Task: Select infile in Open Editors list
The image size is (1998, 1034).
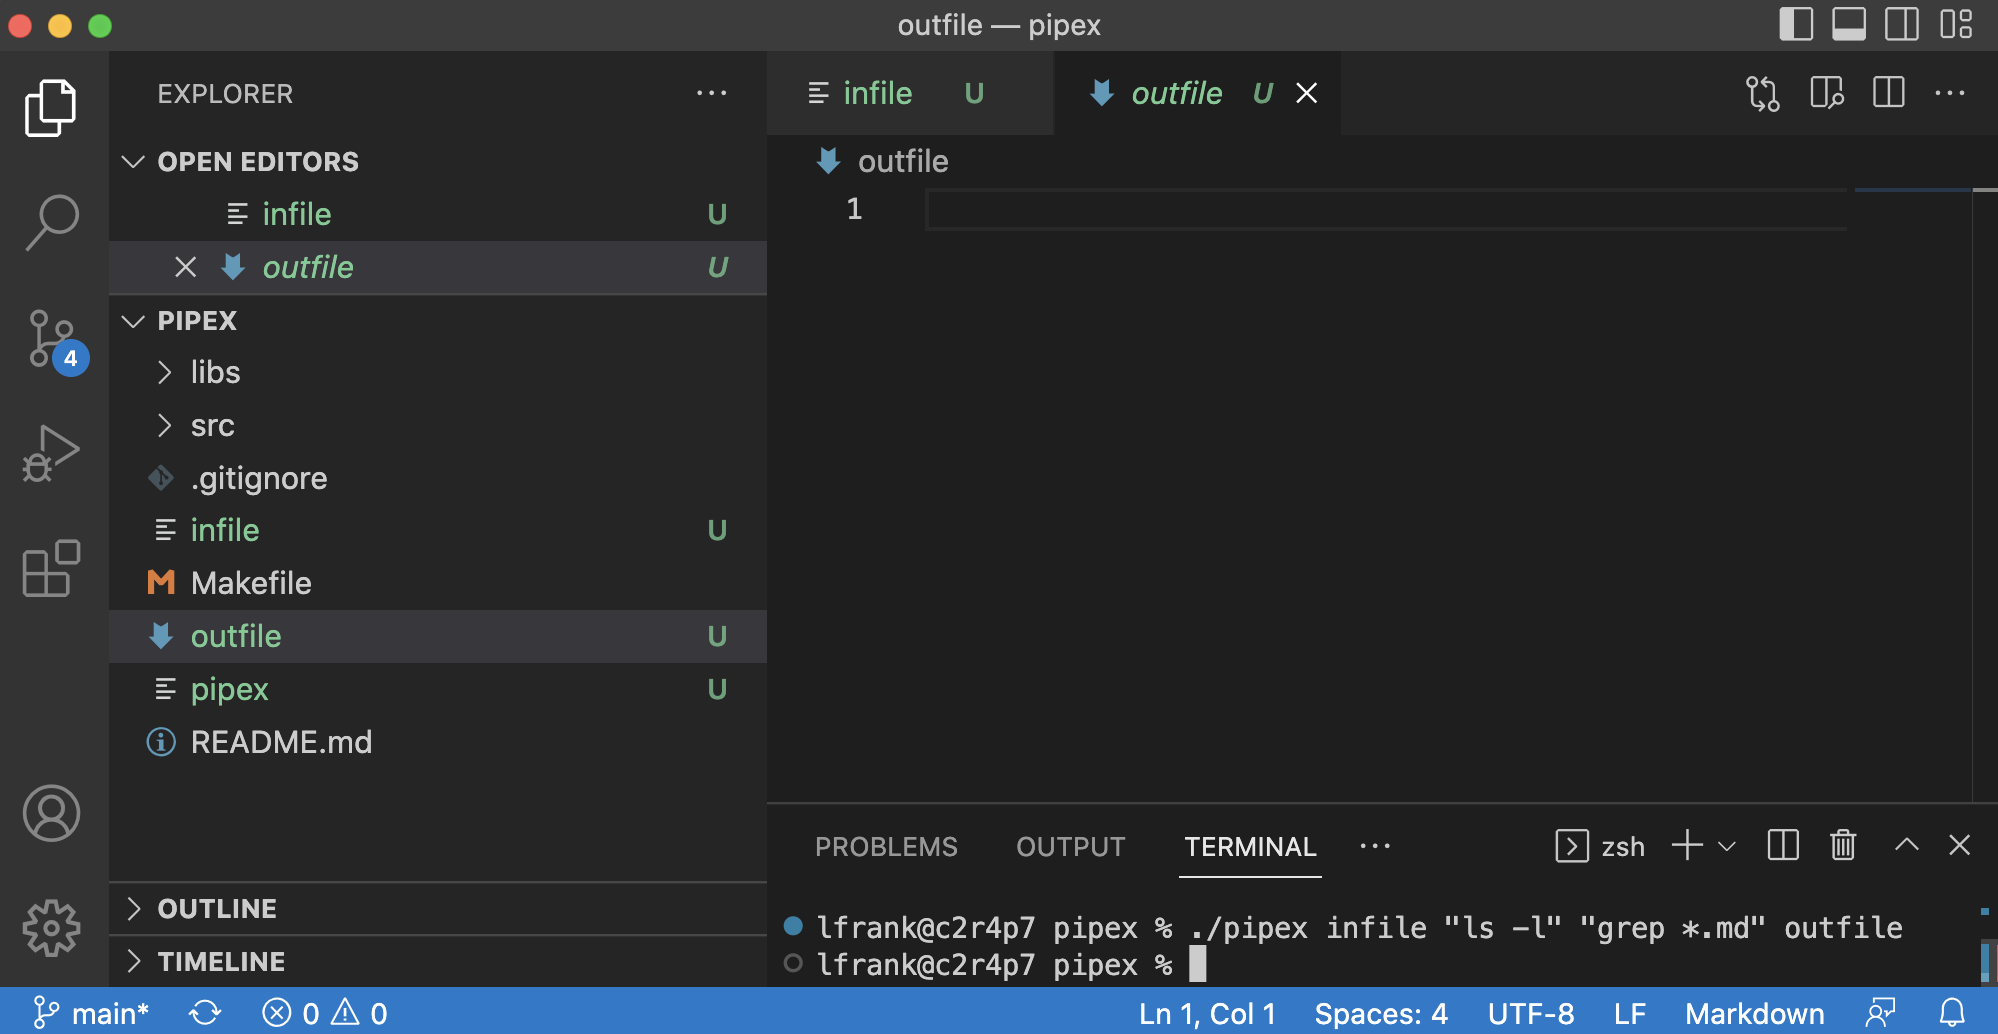Action: [438, 214]
